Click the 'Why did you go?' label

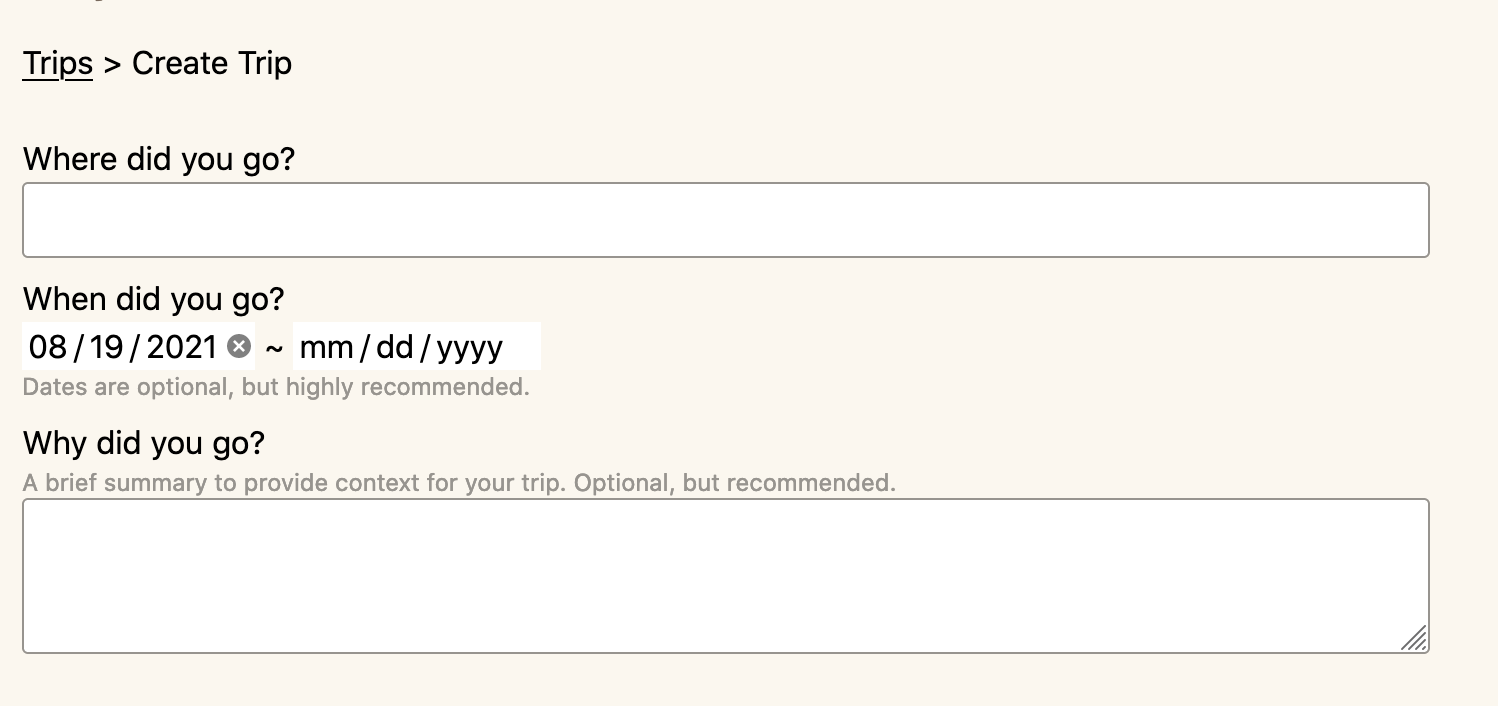pos(143,442)
